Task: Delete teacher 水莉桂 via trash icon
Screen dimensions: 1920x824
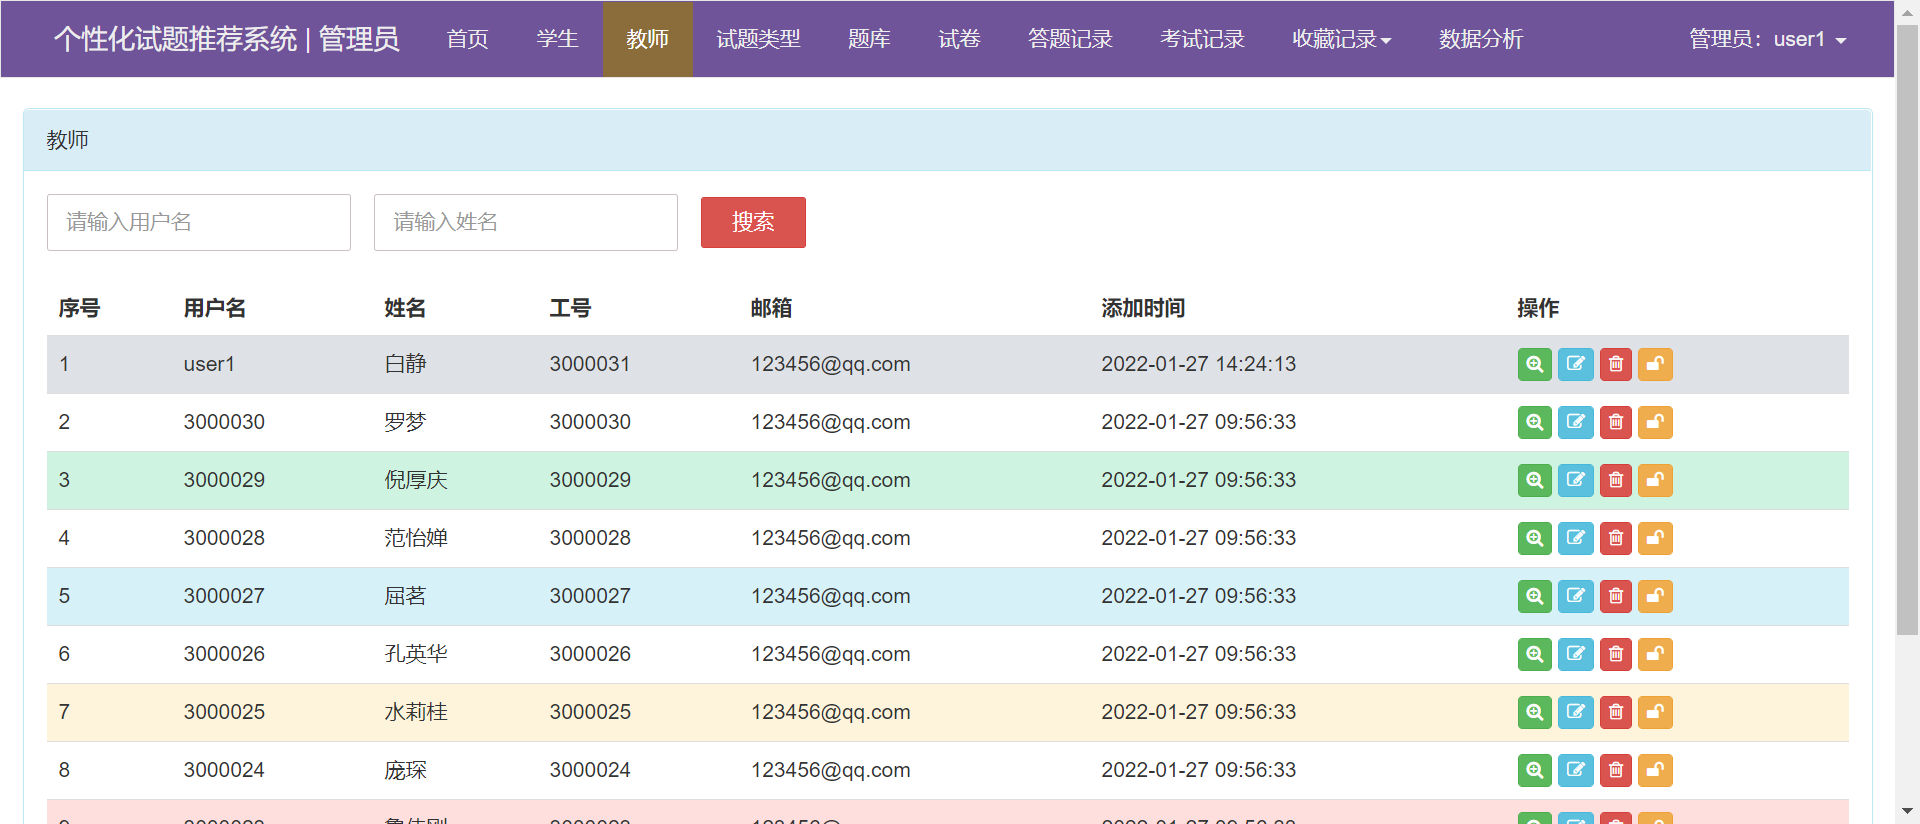Action: click(x=1615, y=712)
